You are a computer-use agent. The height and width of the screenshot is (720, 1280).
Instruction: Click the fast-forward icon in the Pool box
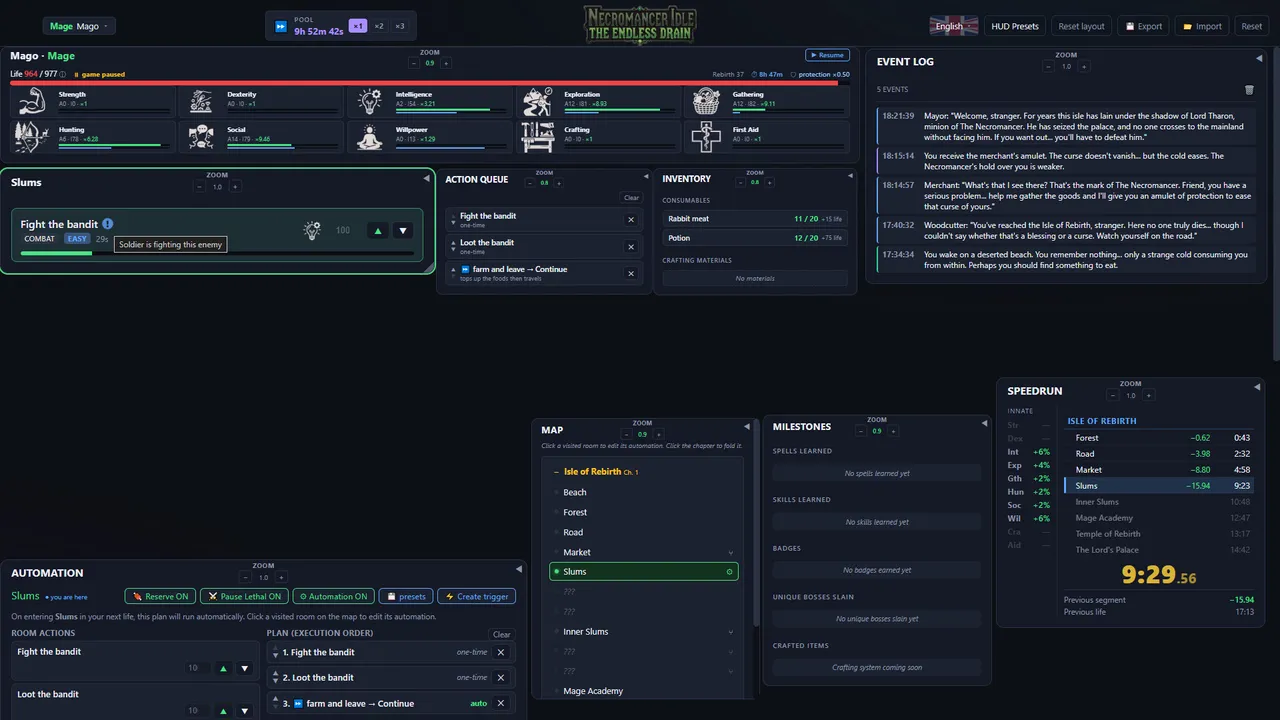(281, 26)
